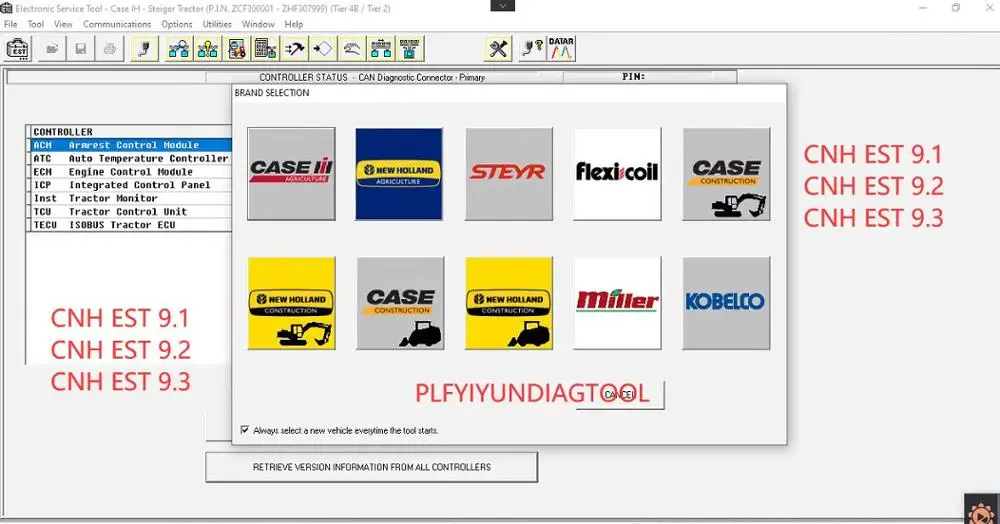Select the Miller brand tile
This screenshot has width=1000, height=524.
click(617, 303)
